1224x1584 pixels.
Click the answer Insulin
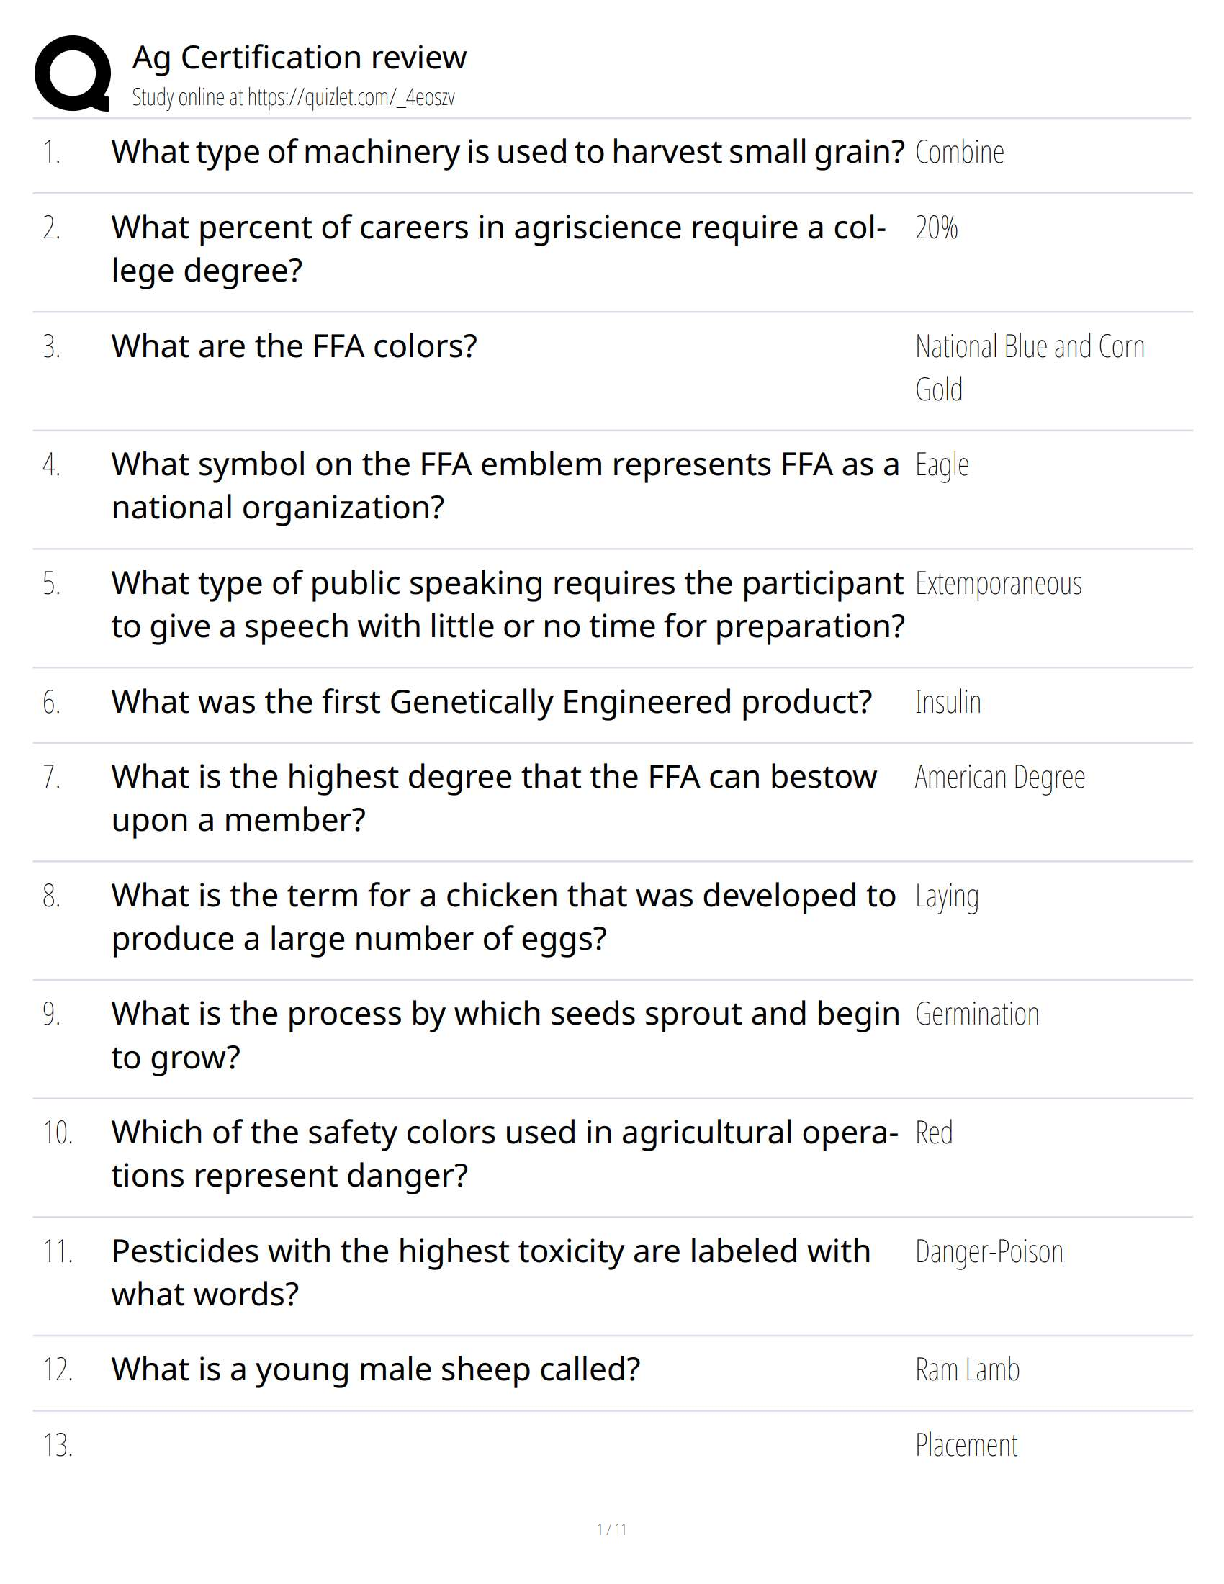pos(947,702)
